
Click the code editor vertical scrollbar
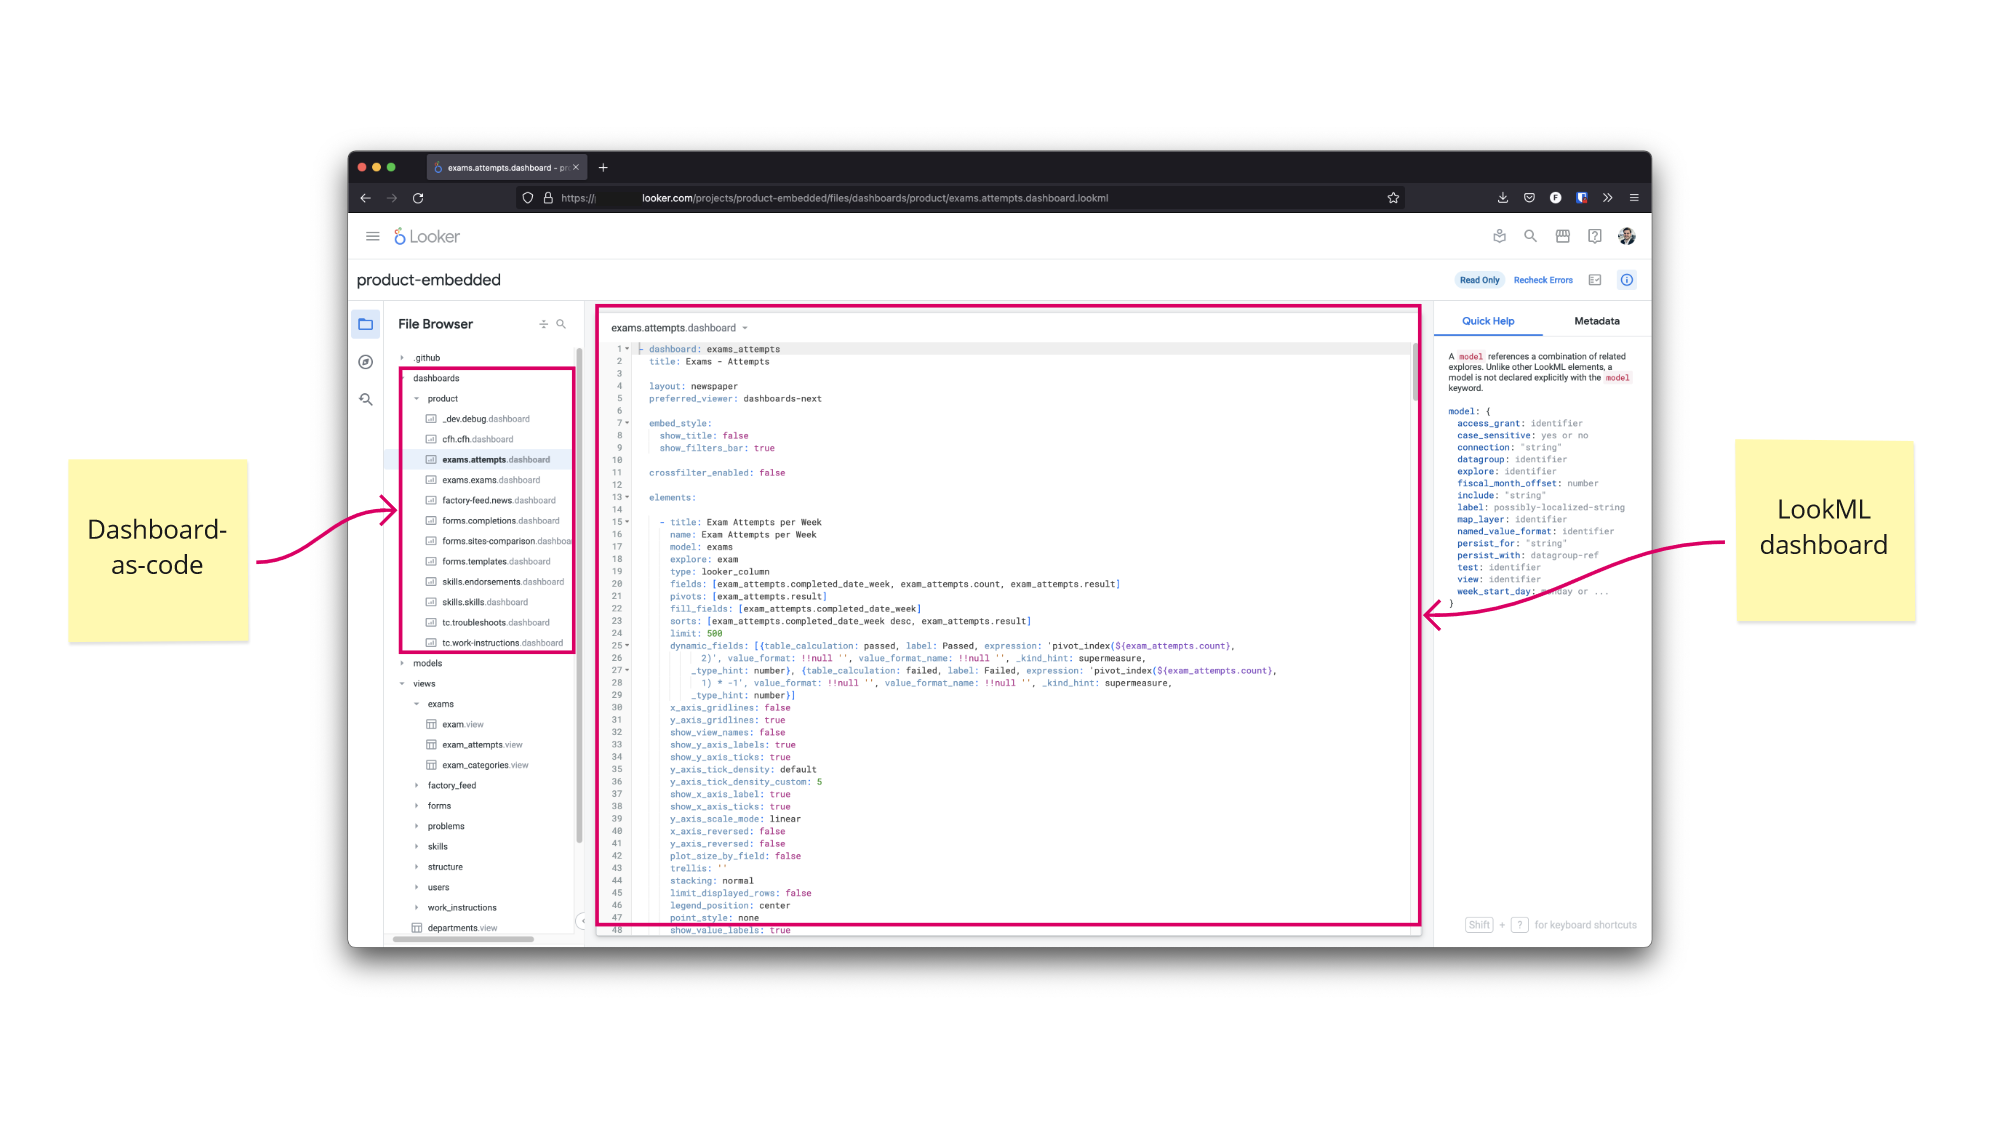[x=1415, y=372]
